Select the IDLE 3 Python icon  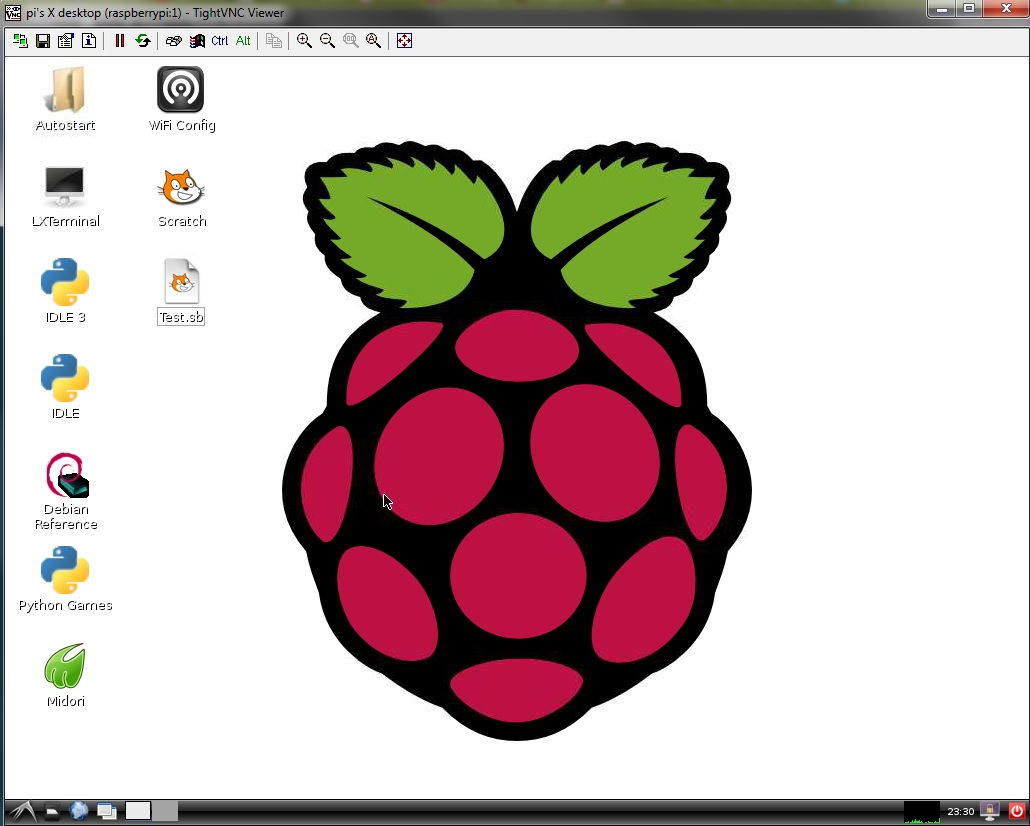pos(65,282)
